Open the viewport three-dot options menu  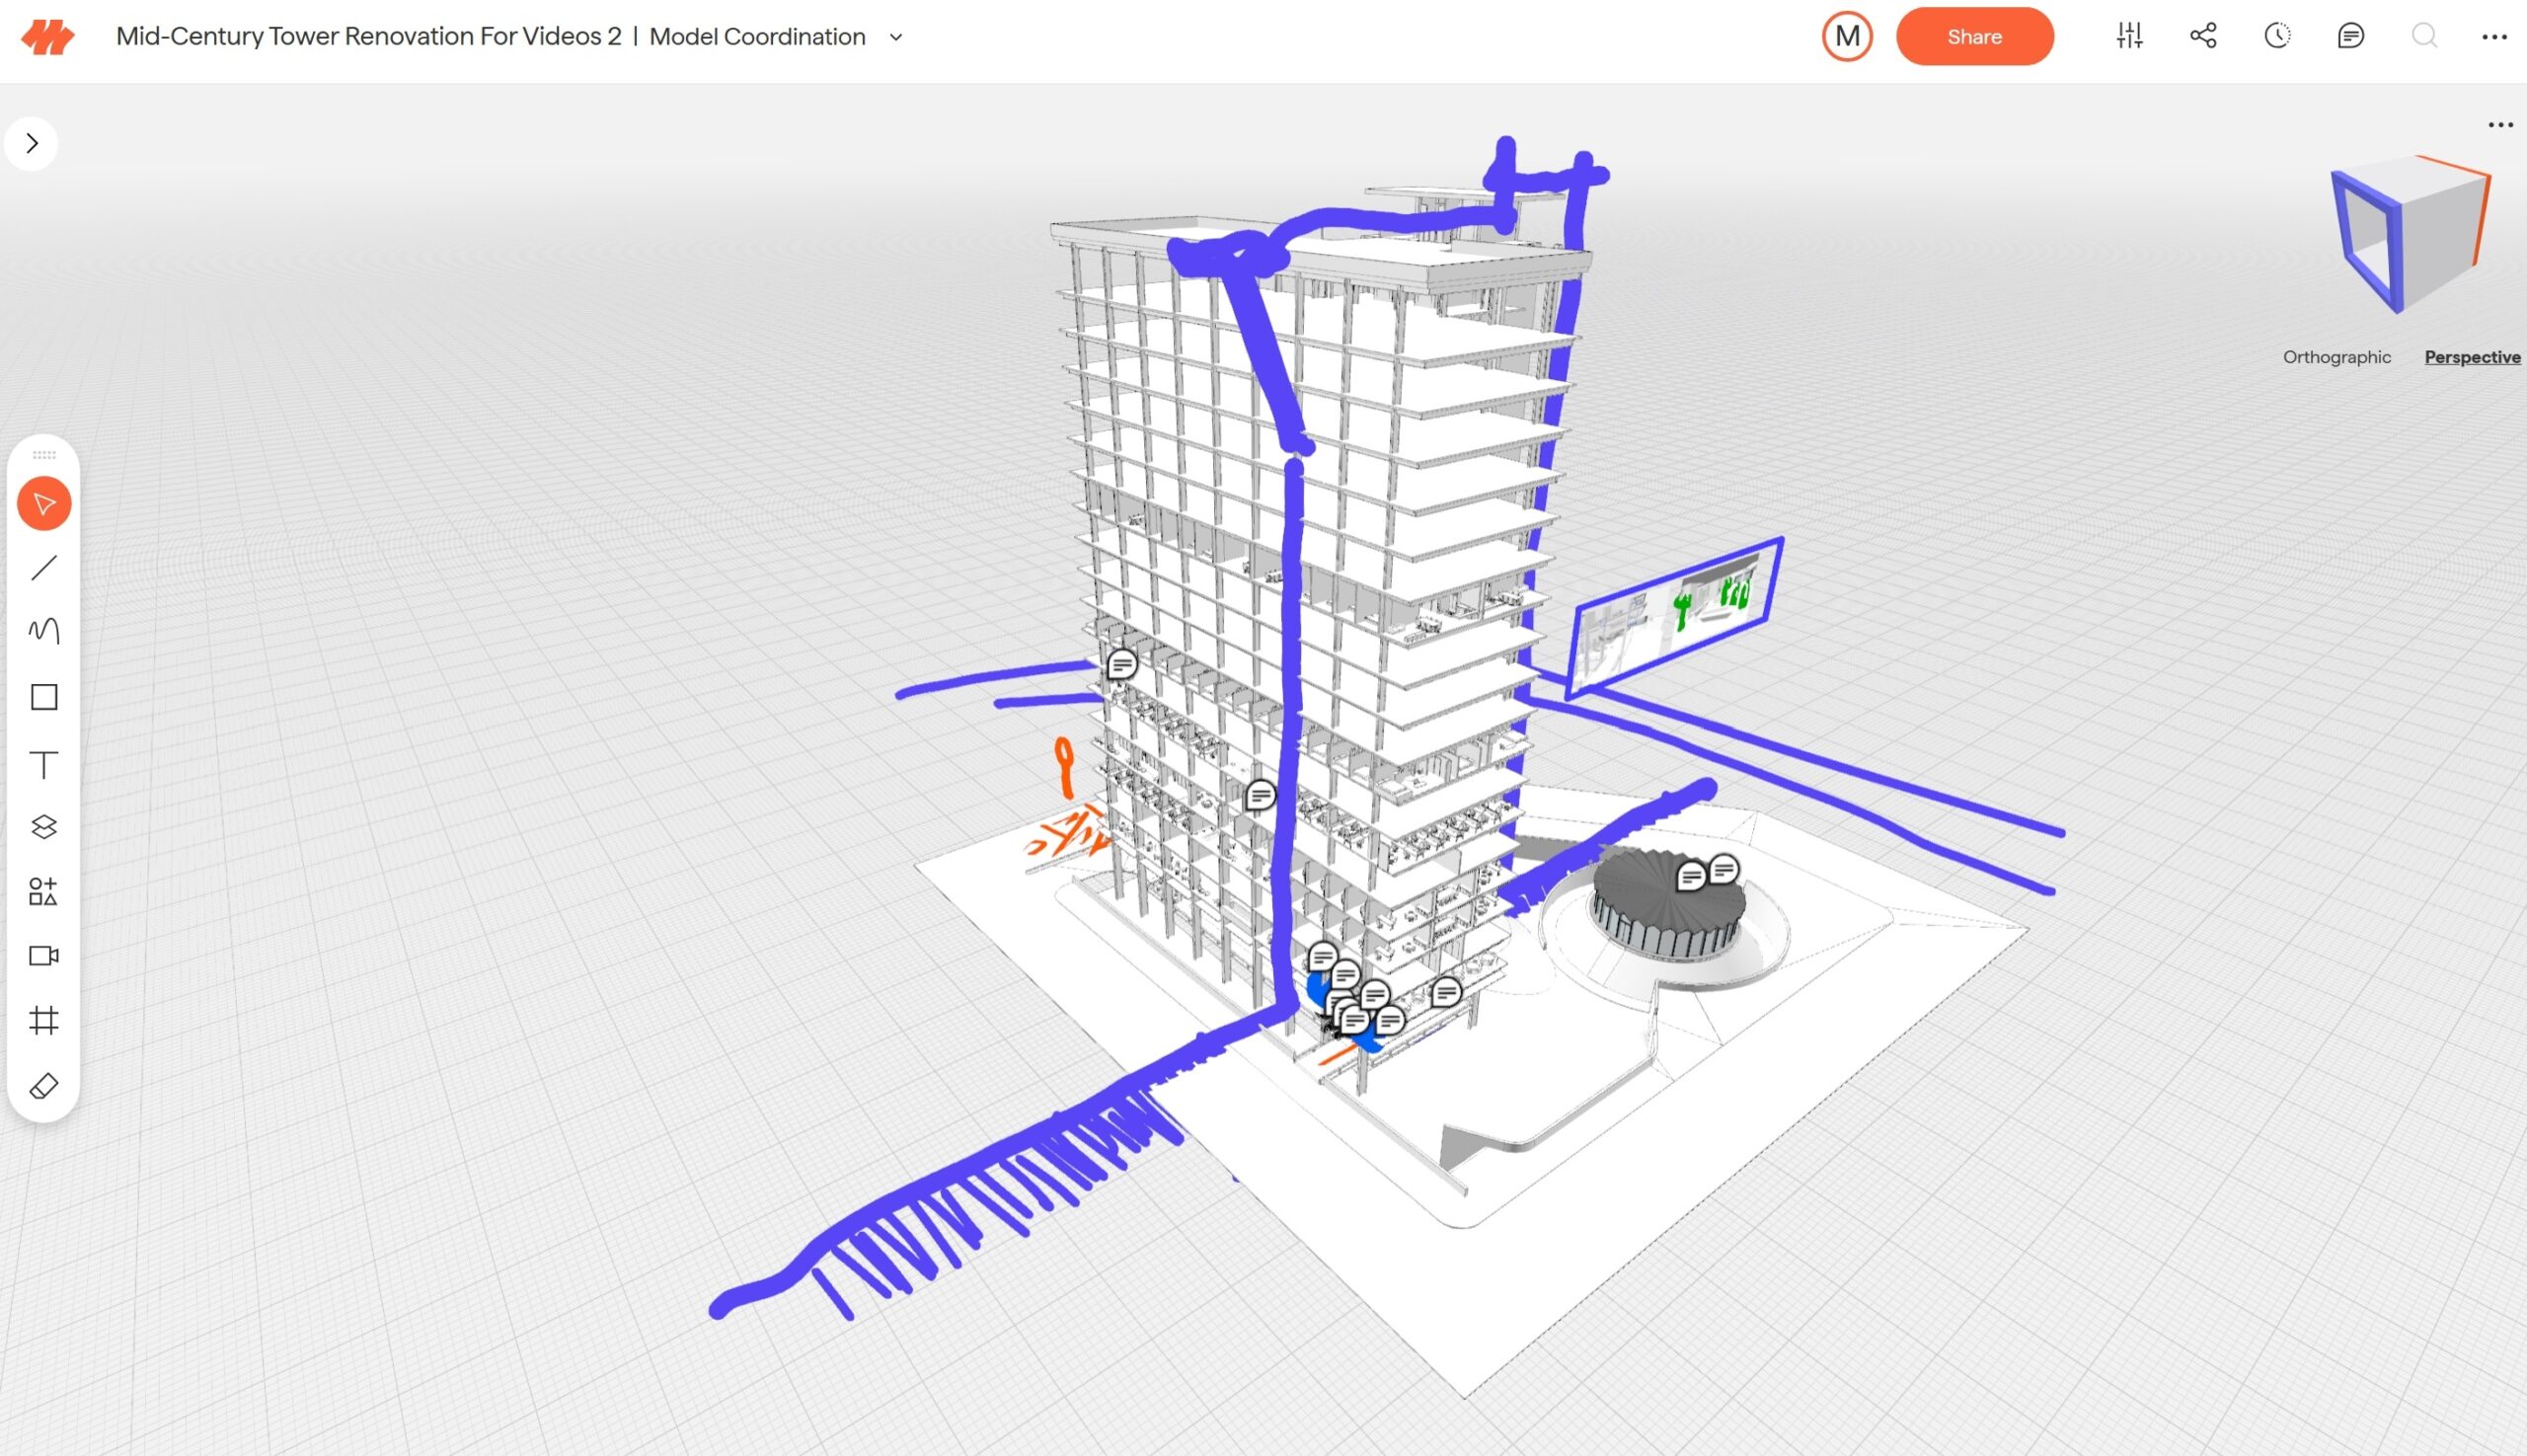(2499, 125)
